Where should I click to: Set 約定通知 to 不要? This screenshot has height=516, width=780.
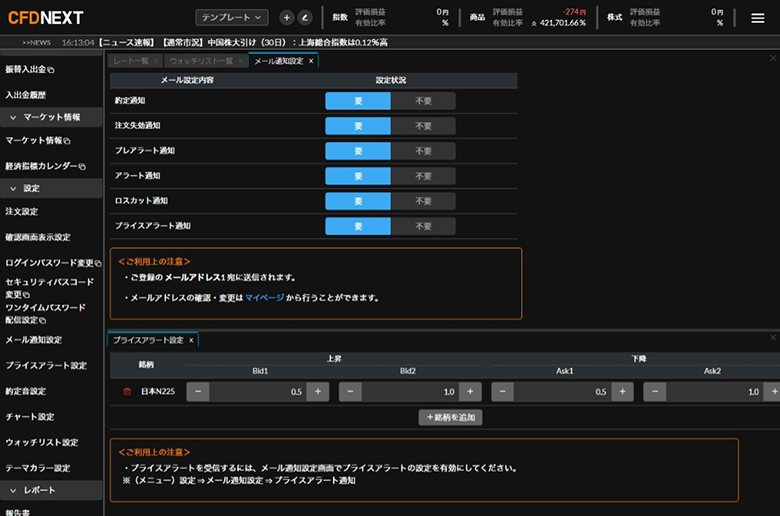tap(423, 101)
